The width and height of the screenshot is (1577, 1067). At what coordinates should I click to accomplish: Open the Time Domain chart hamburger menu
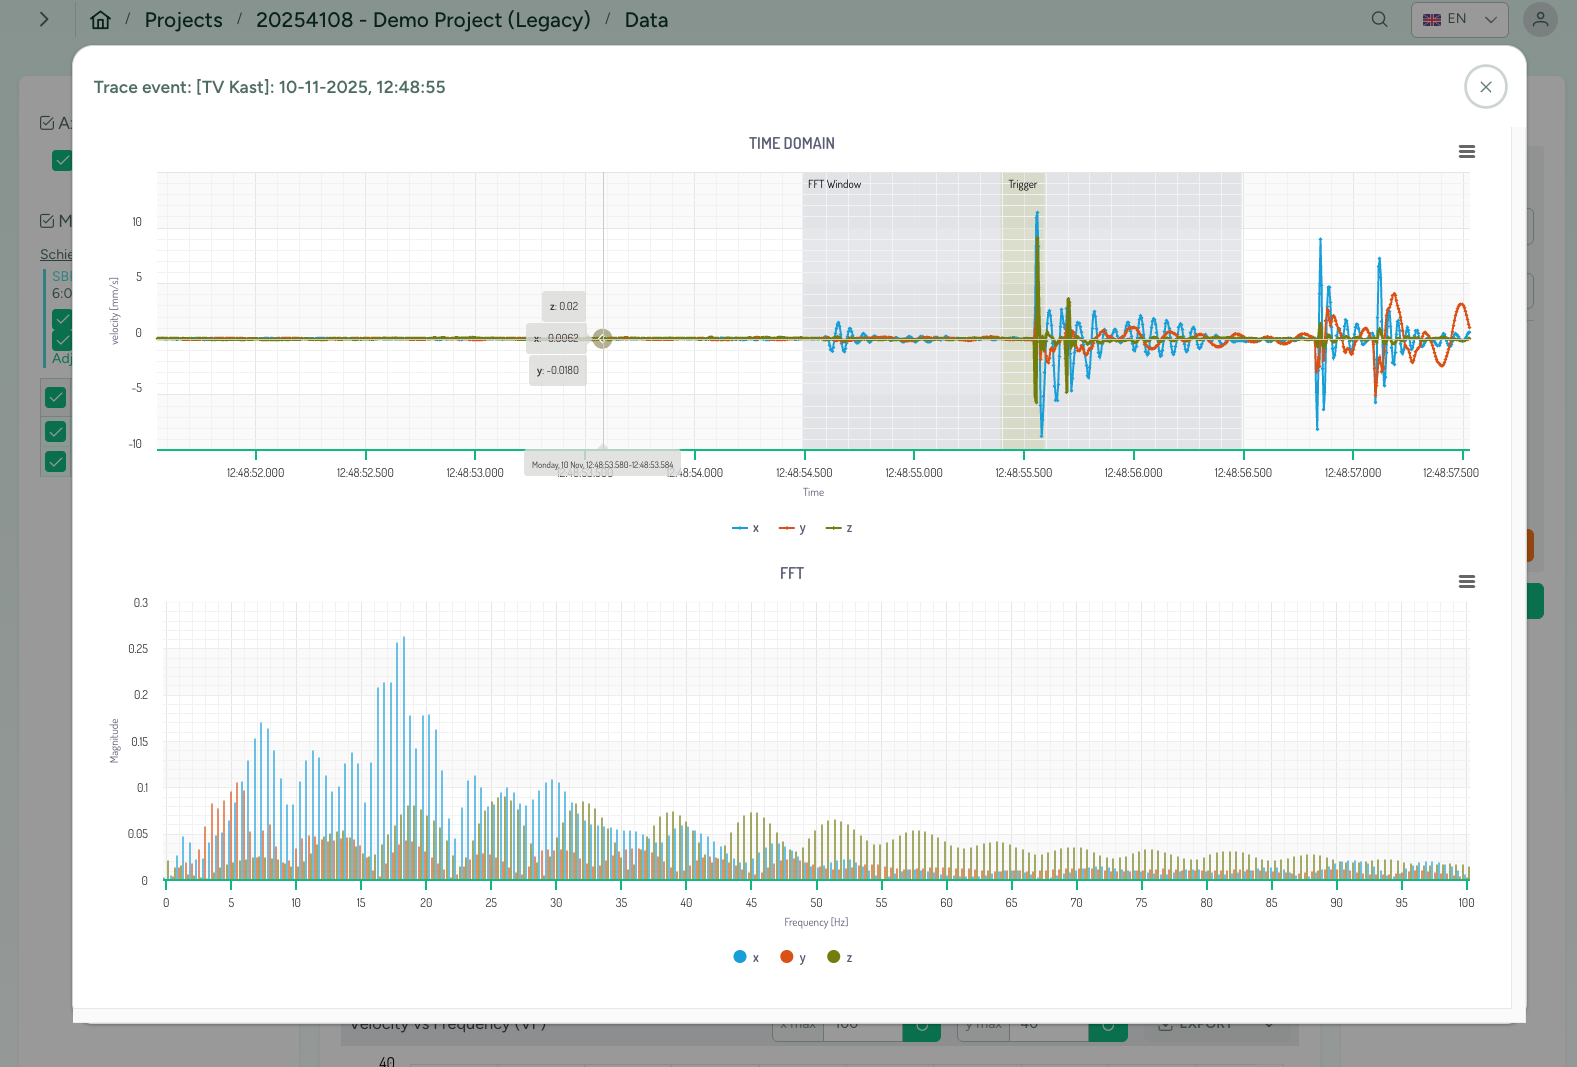click(1466, 152)
